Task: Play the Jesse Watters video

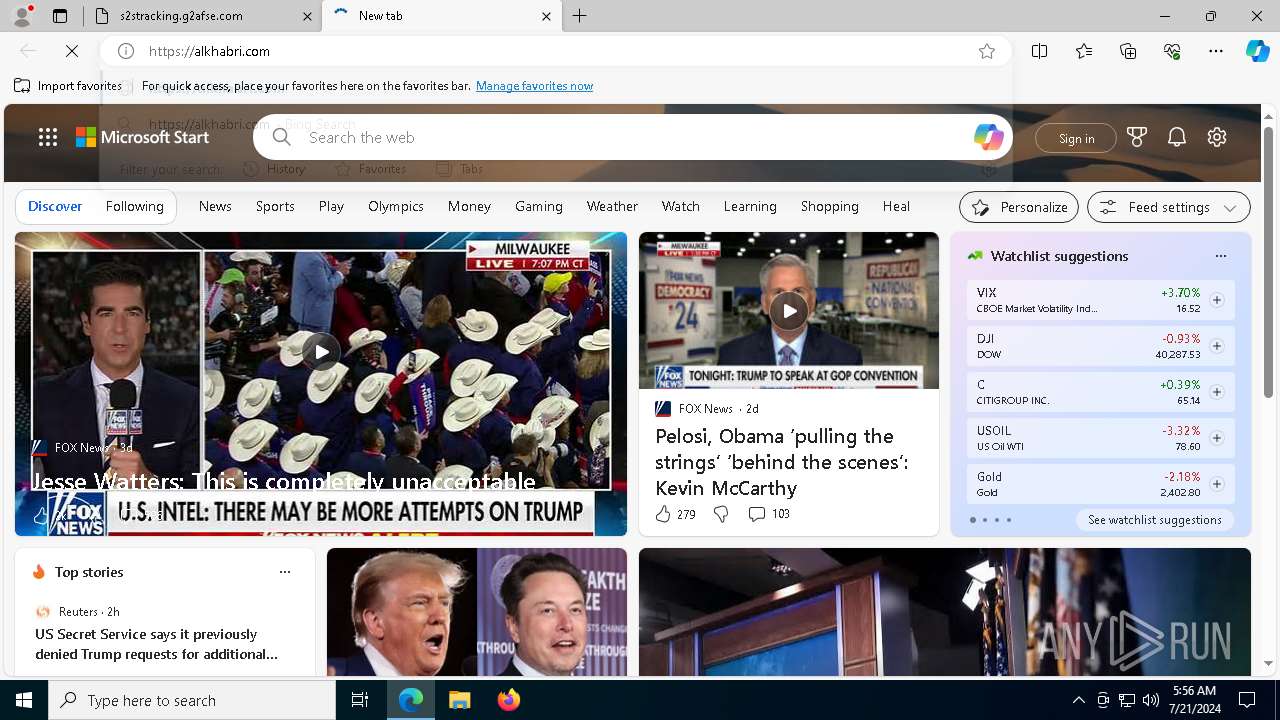Action: [x=321, y=351]
